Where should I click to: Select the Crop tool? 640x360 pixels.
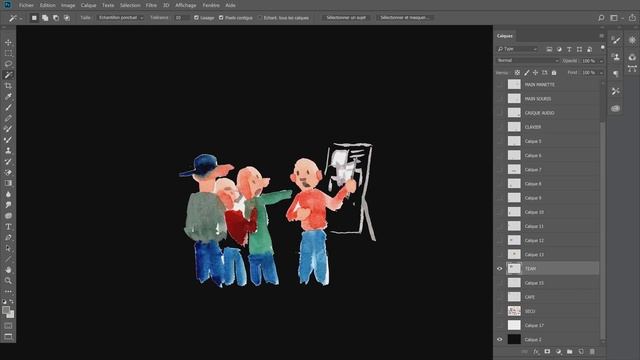pyautogui.click(x=8, y=86)
